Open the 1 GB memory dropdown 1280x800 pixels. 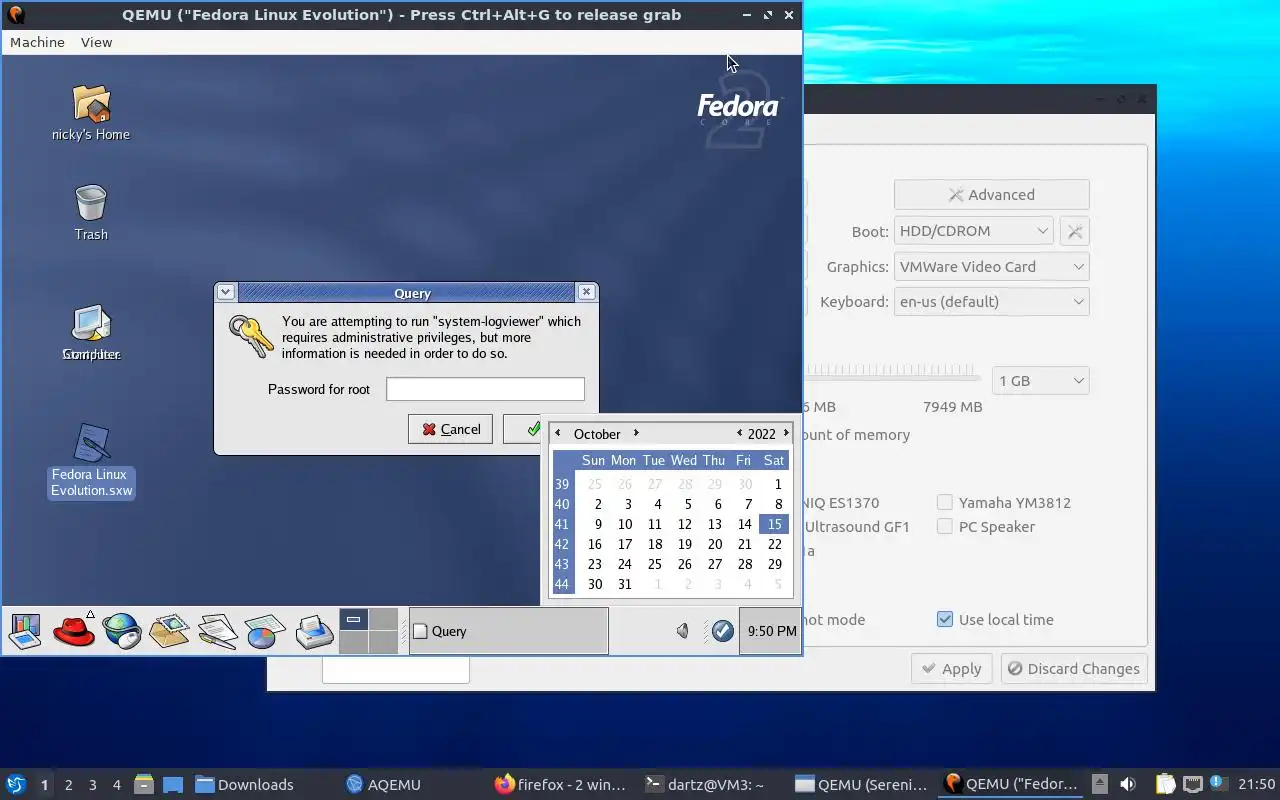click(1040, 381)
